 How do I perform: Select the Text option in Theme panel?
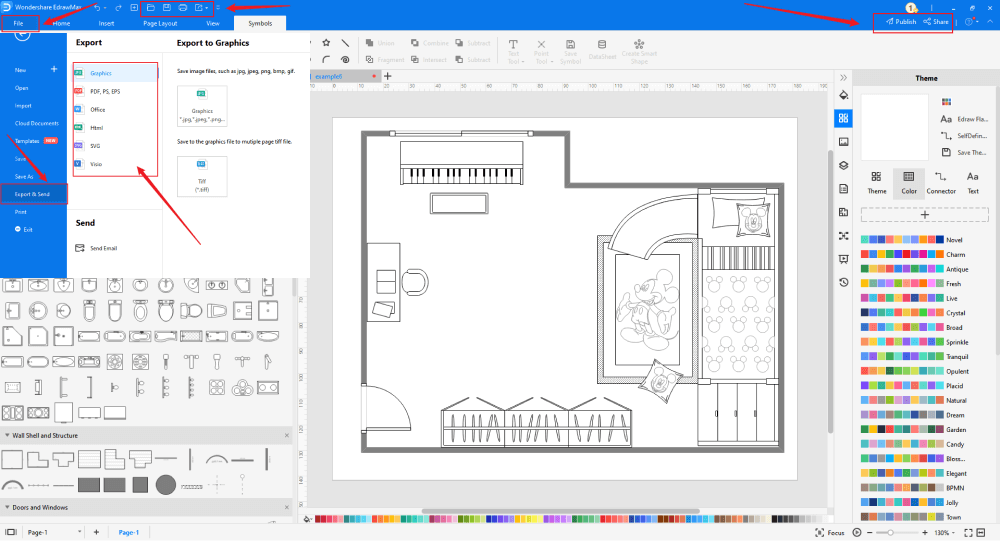973,182
